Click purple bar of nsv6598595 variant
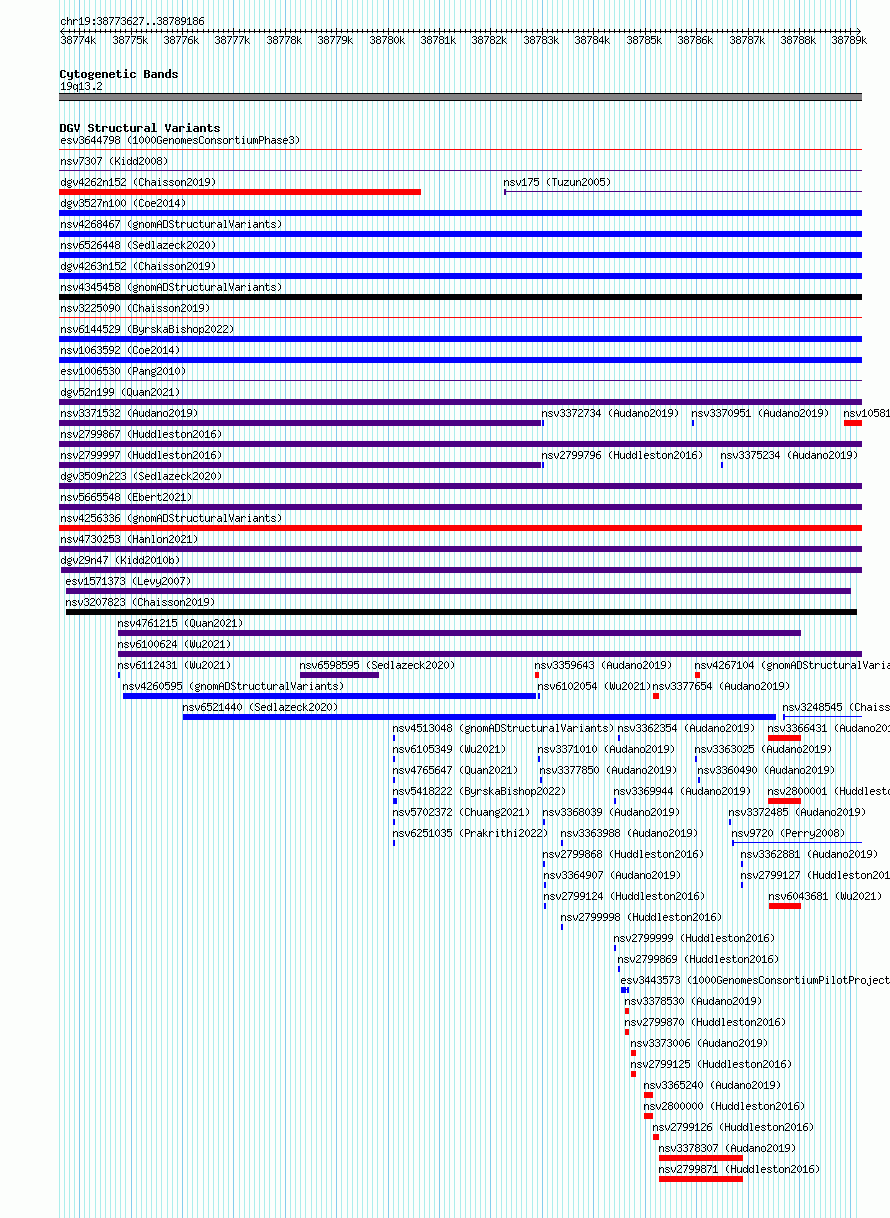 point(339,675)
